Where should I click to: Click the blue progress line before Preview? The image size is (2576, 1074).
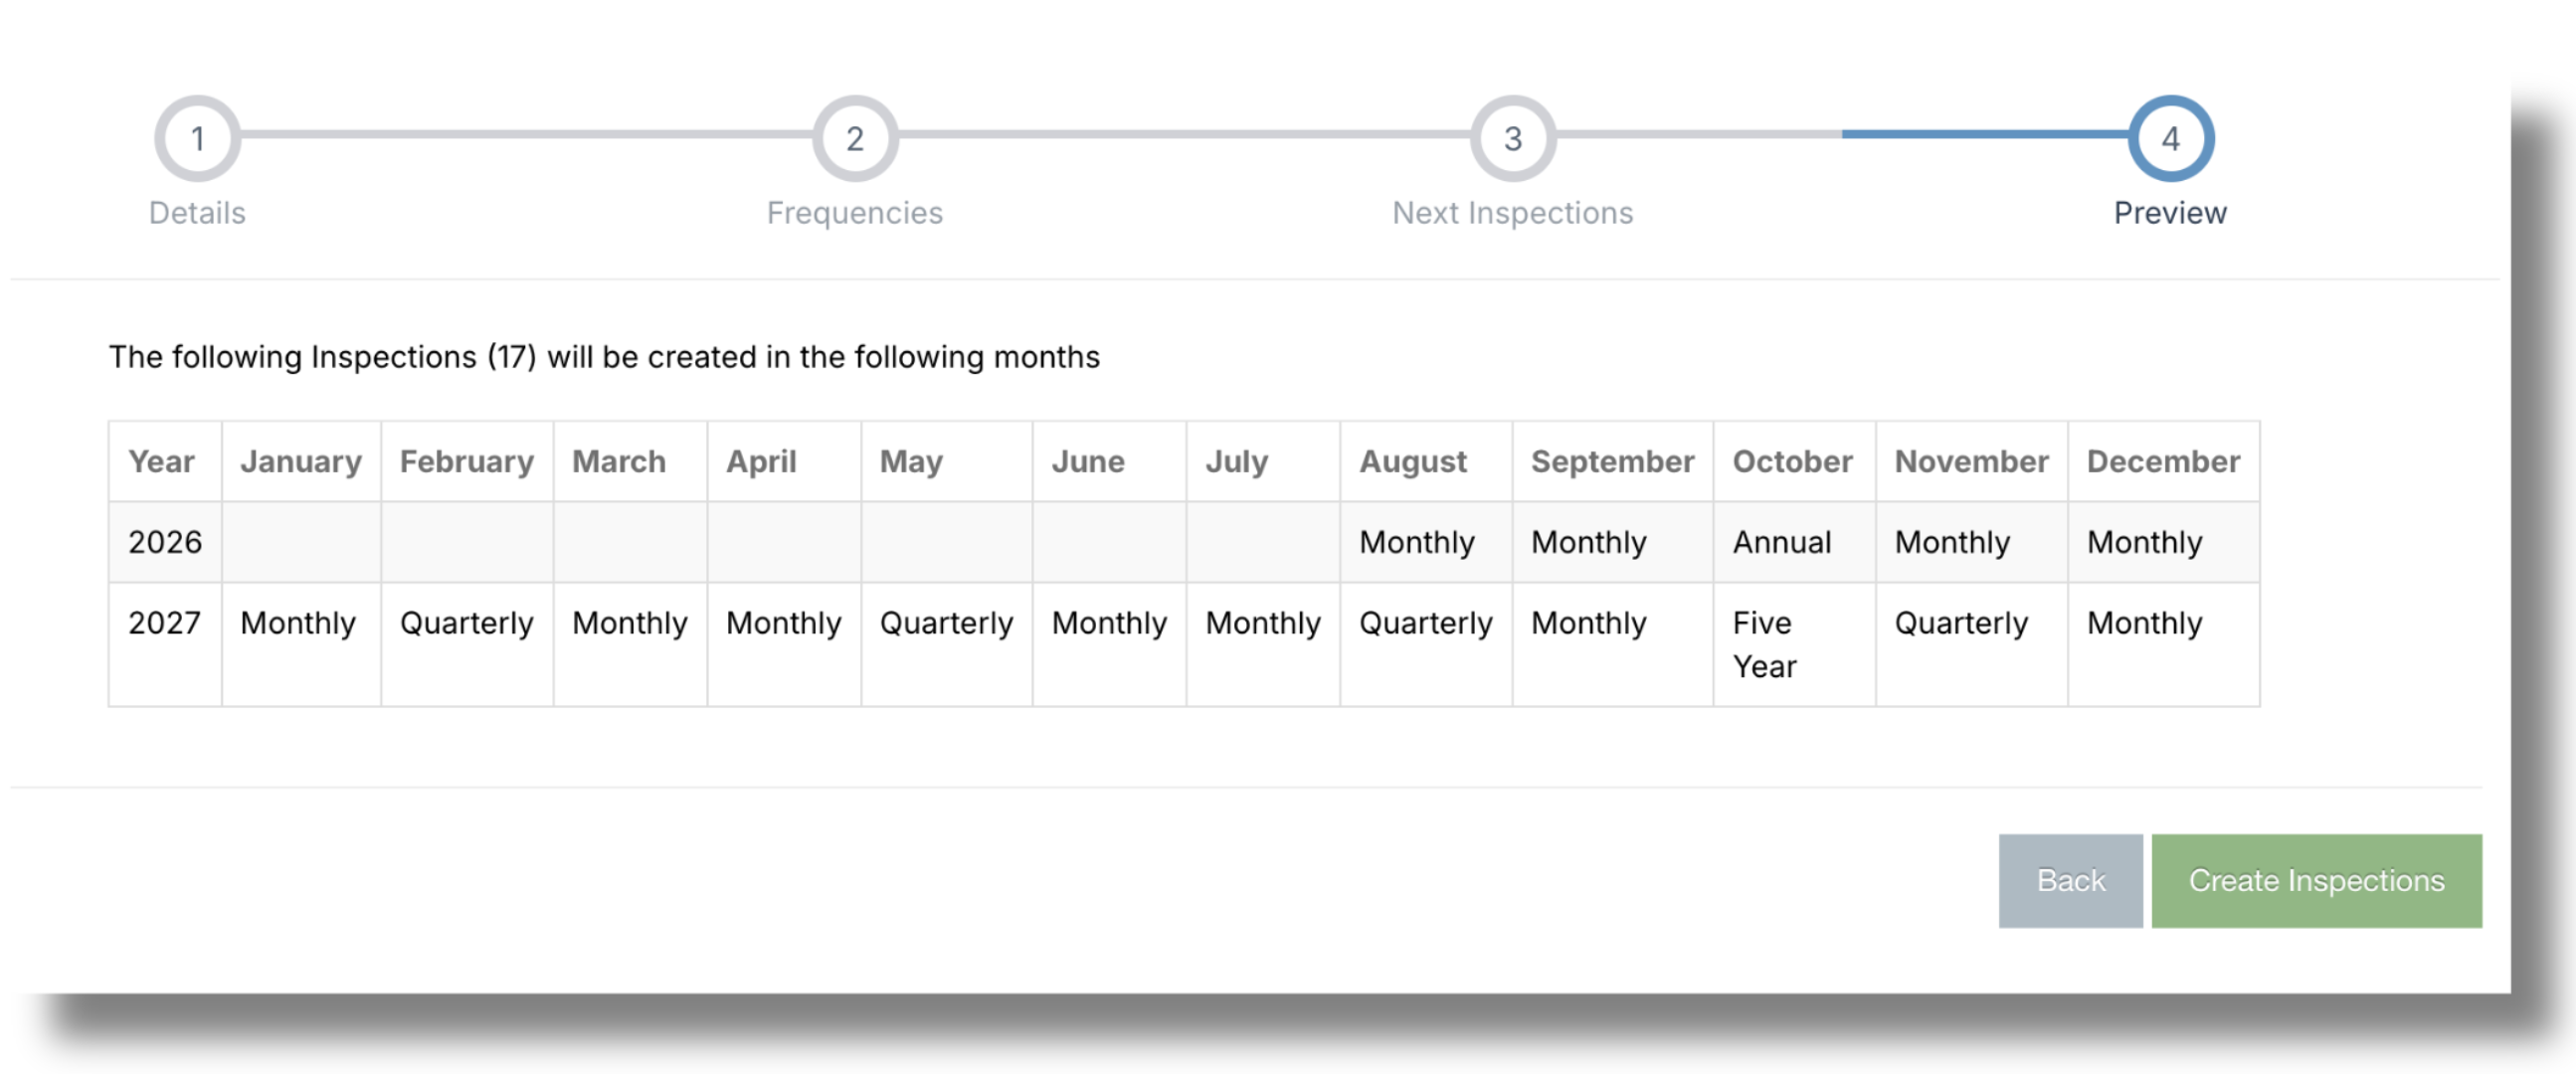click(1985, 134)
